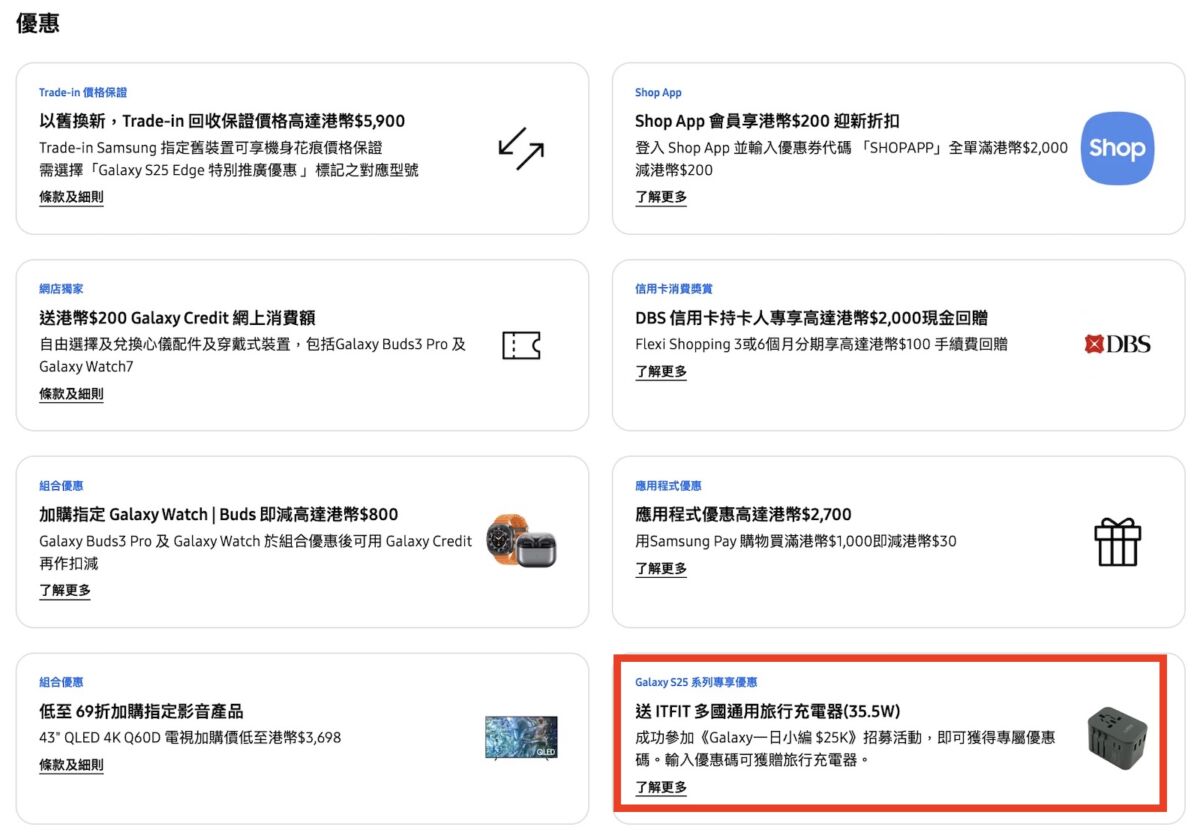Click the Galaxy Watch and Buds image
Screen dimensions: 1200x839
click(x=521, y=541)
